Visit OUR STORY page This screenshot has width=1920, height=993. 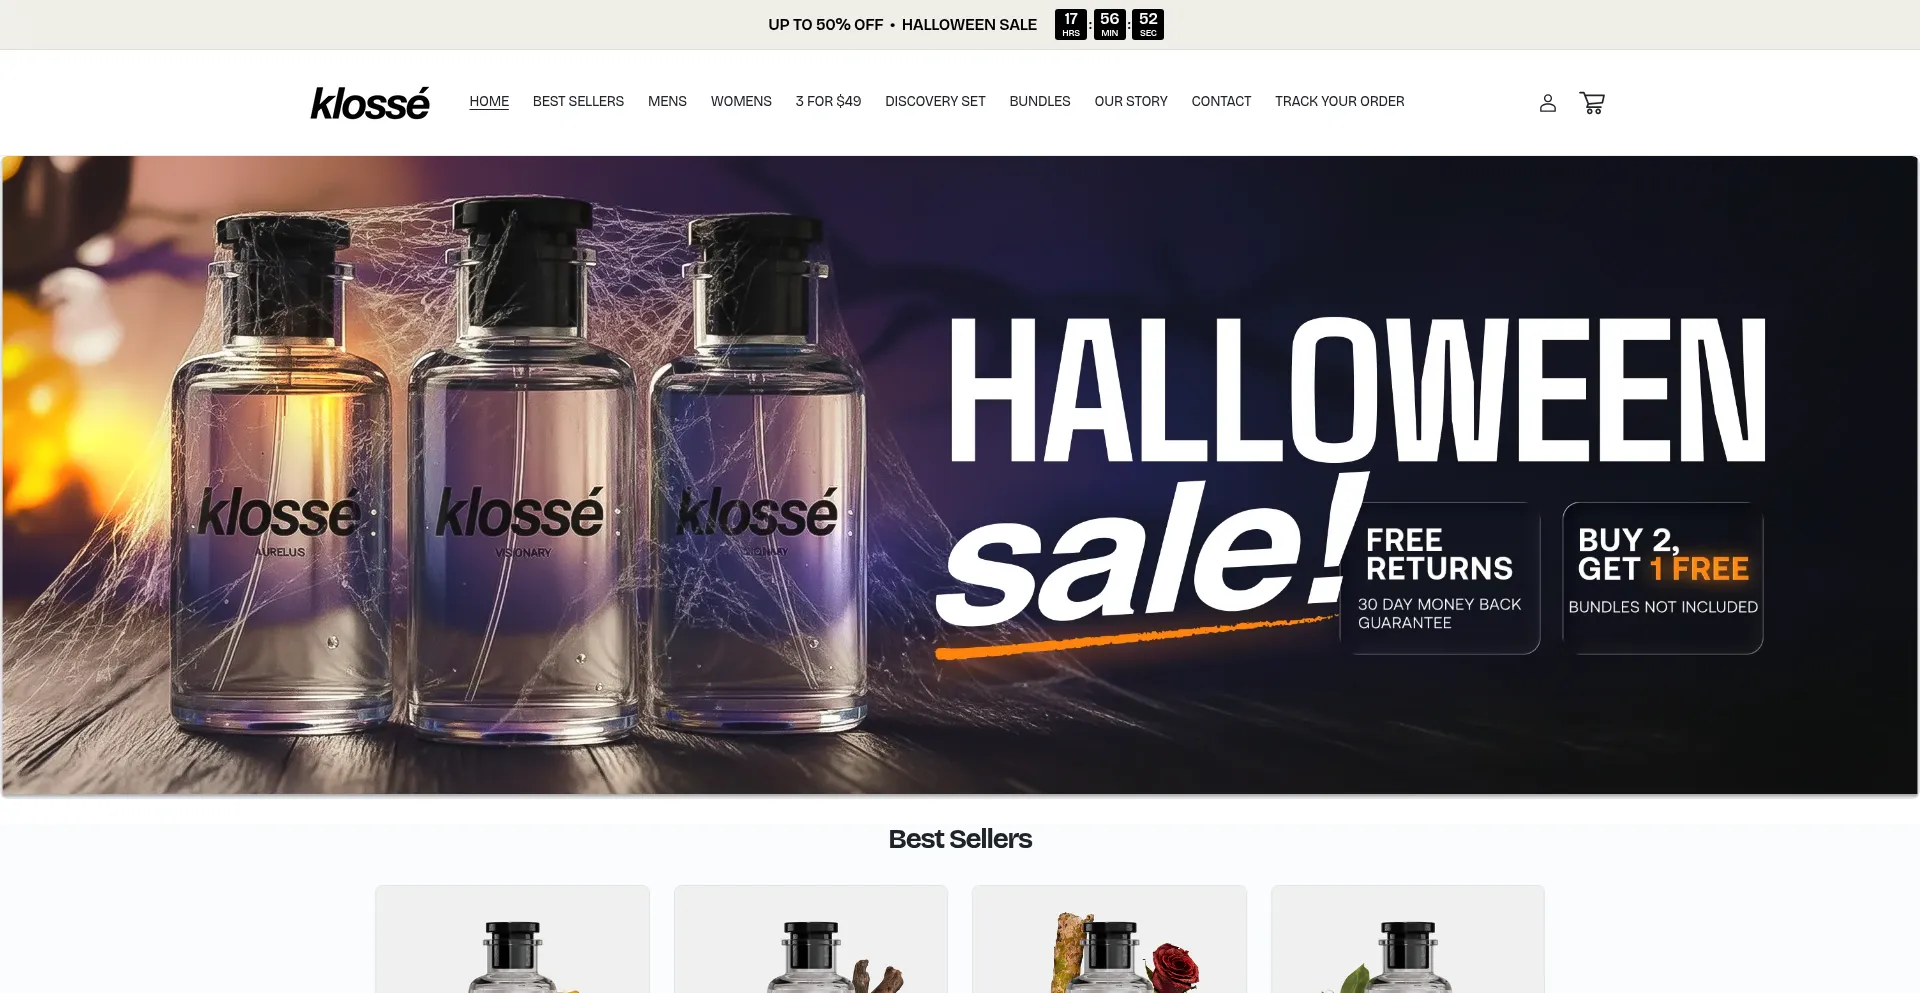click(1131, 102)
